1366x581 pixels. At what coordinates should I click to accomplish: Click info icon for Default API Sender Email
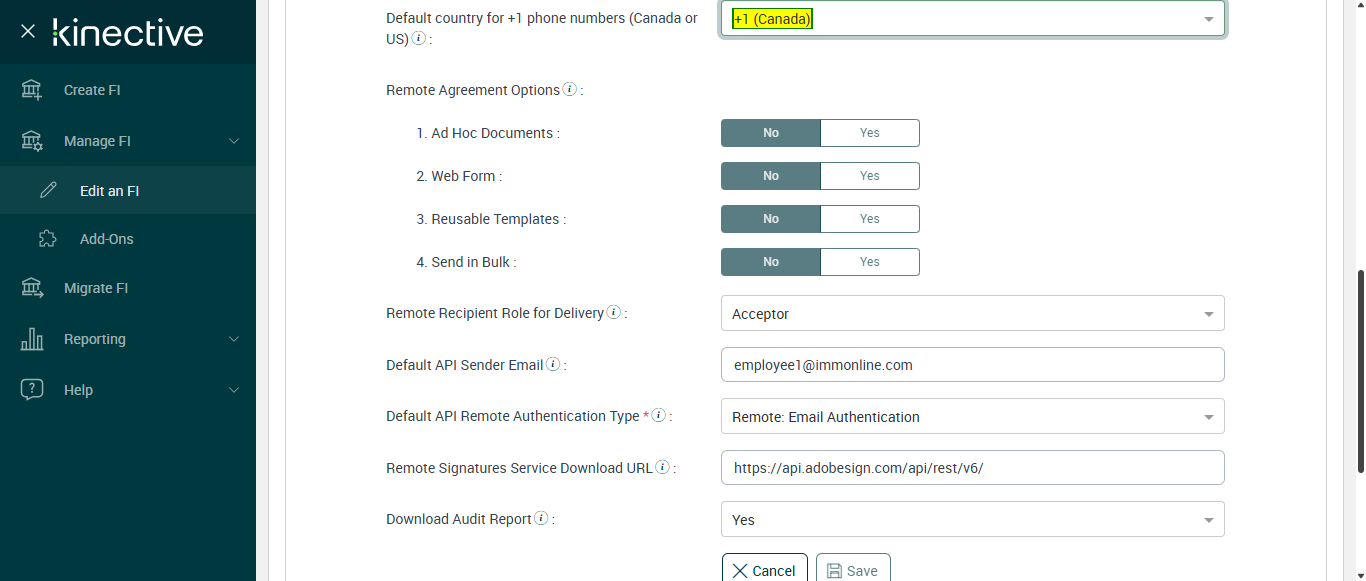(553, 364)
